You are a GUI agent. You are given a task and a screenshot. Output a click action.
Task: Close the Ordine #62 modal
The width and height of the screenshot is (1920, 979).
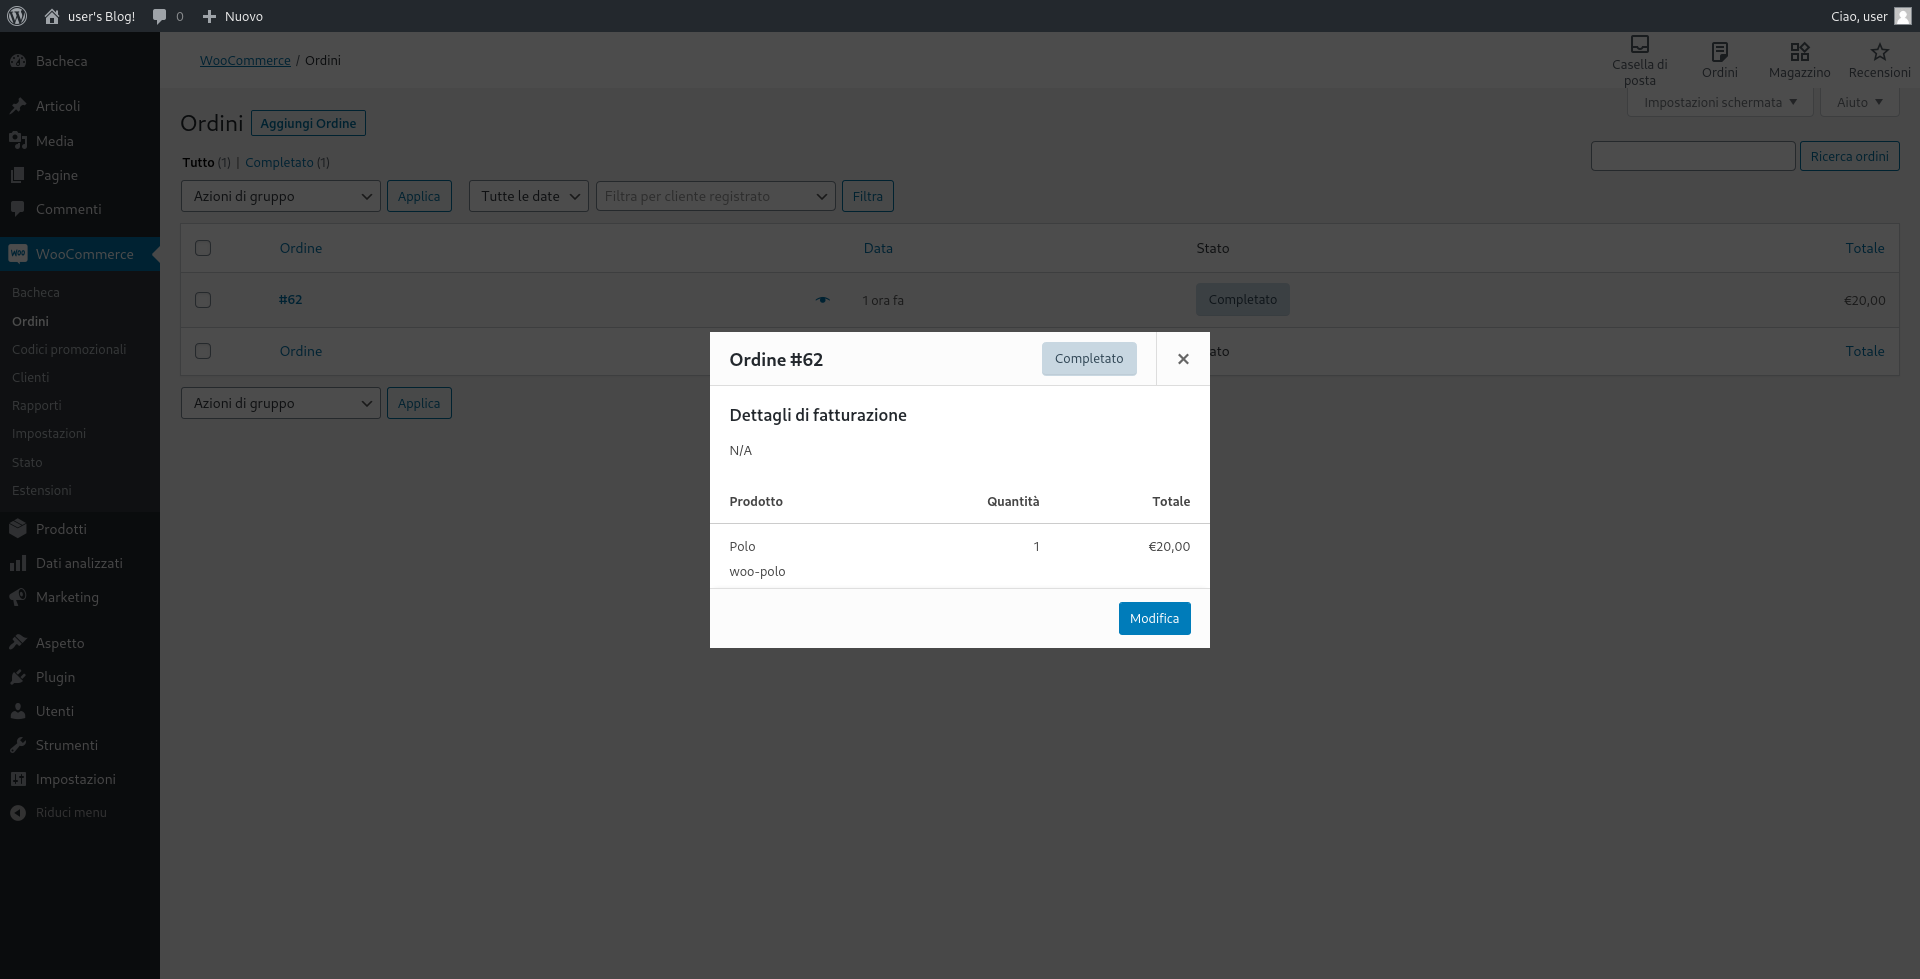[x=1183, y=359]
